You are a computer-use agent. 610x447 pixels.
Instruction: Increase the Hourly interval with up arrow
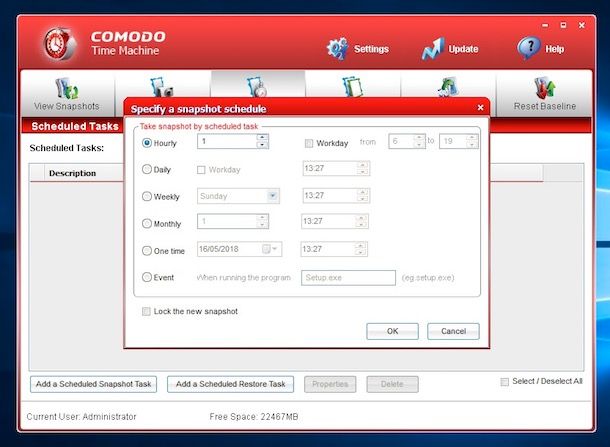coord(263,137)
